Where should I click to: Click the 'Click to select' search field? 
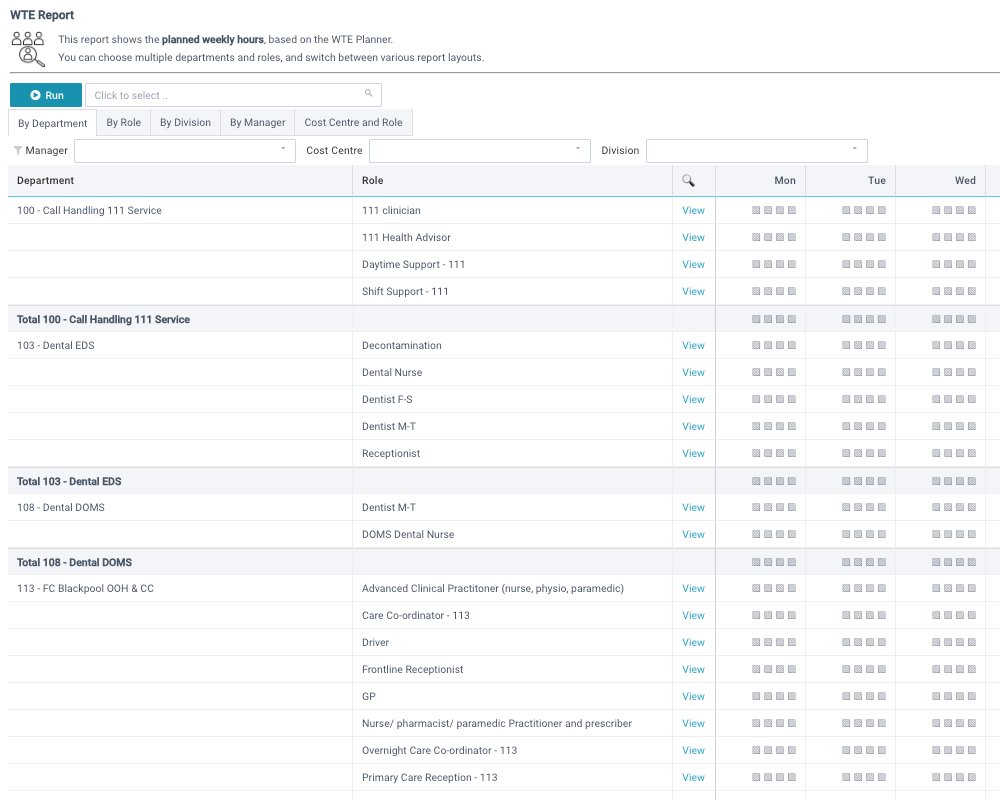pyautogui.click(x=225, y=95)
